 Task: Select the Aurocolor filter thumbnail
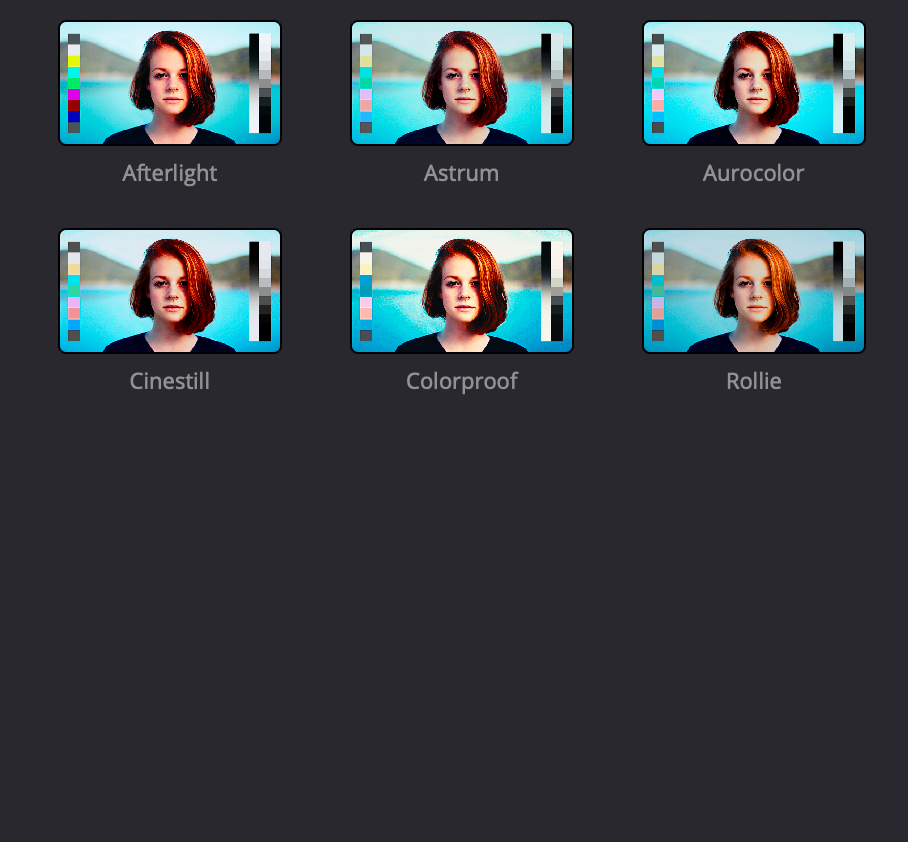(x=753, y=82)
